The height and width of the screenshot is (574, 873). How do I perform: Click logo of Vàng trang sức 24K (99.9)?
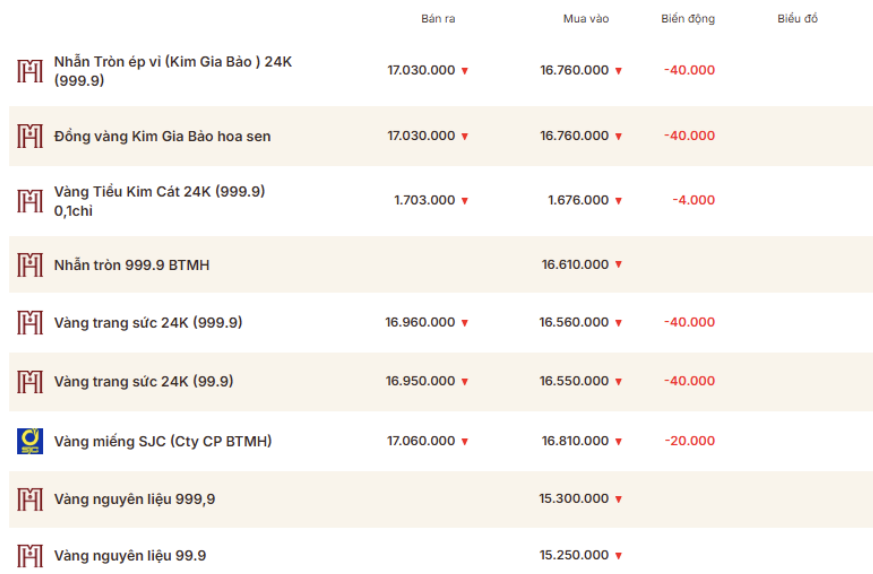(30, 381)
